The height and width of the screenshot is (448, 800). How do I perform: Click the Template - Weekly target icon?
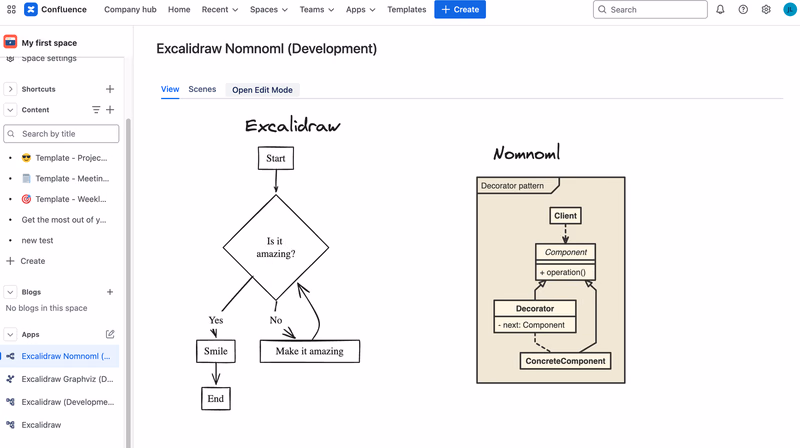[x=27, y=199]
